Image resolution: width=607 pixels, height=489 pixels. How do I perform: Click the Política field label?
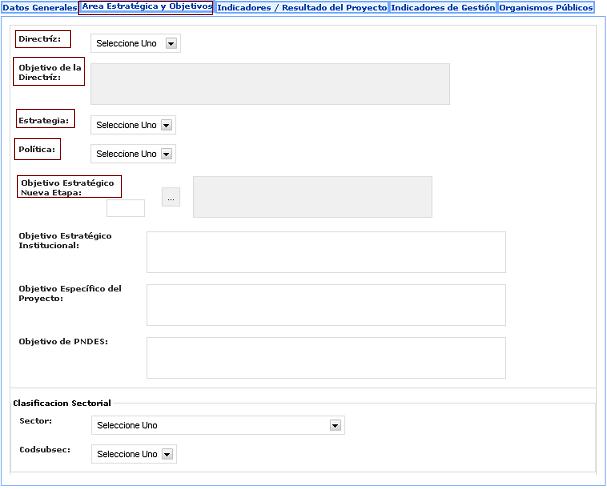tap(37, 149)
